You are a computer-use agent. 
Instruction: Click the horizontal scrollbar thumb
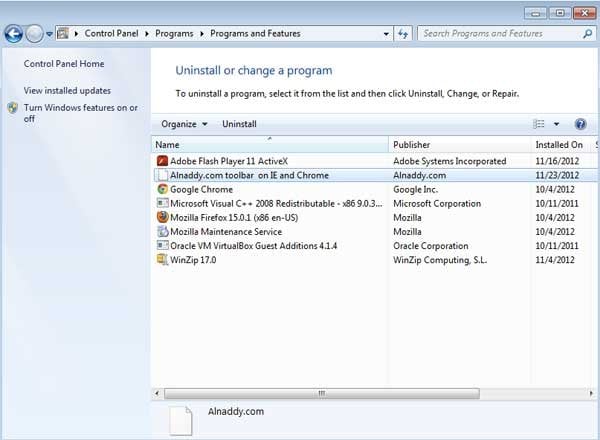point(322,393)
